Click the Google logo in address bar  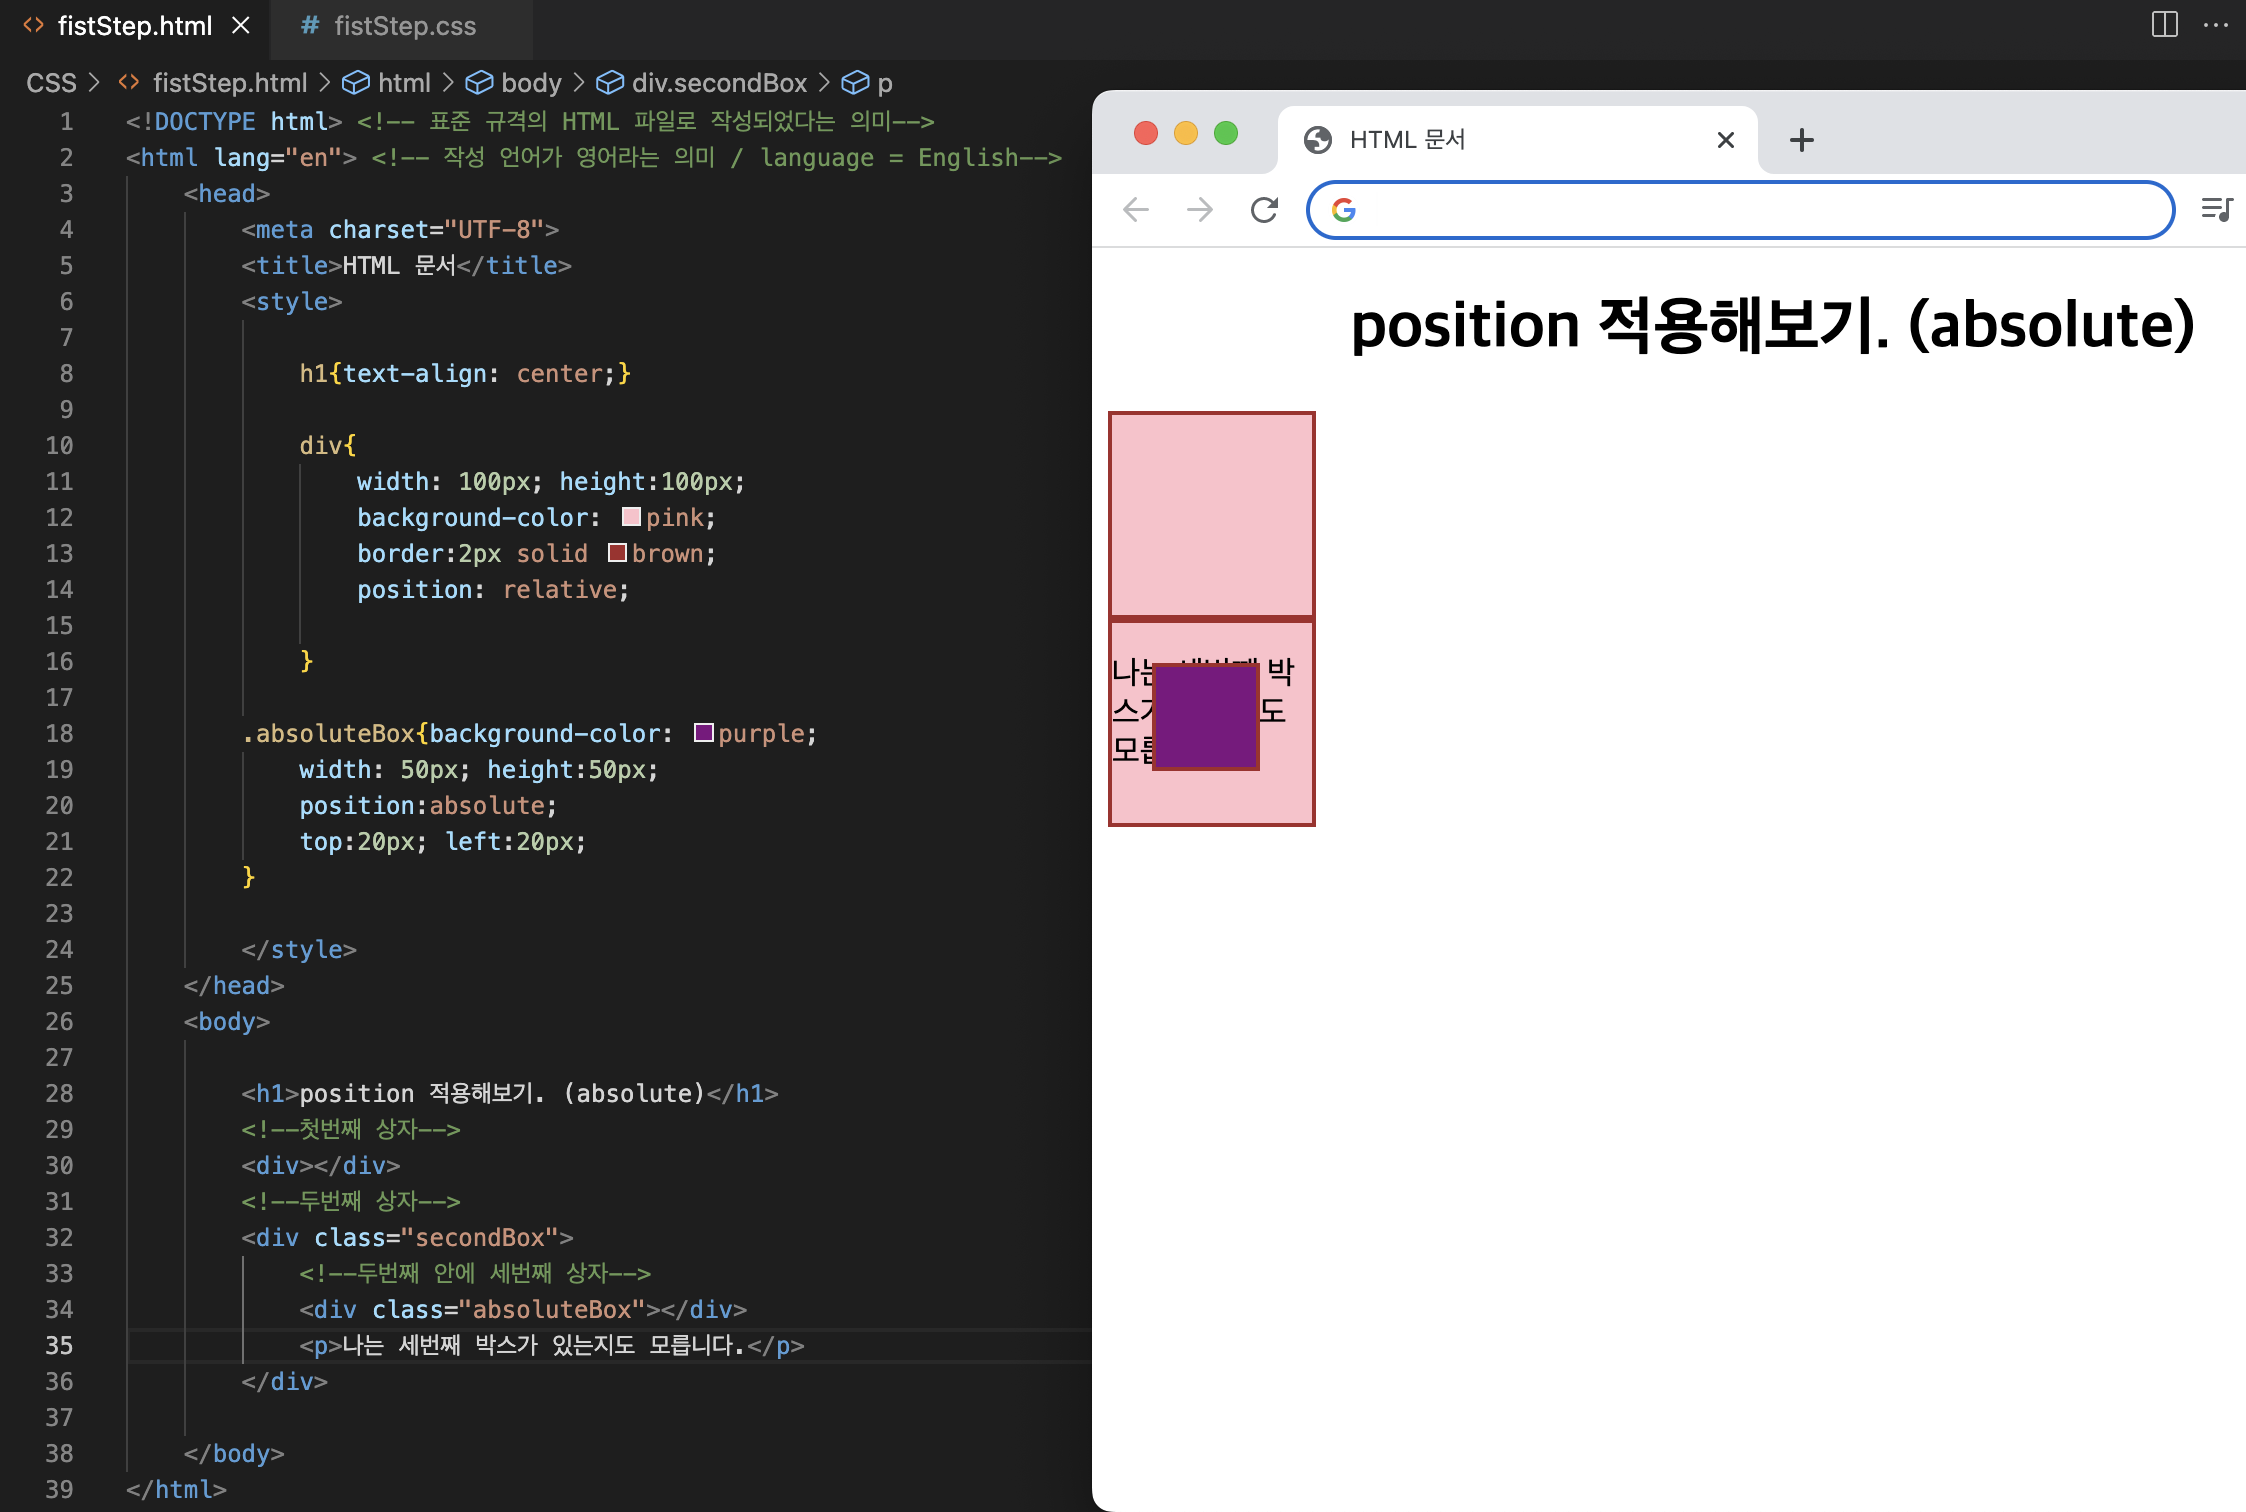click(1343, 210)
